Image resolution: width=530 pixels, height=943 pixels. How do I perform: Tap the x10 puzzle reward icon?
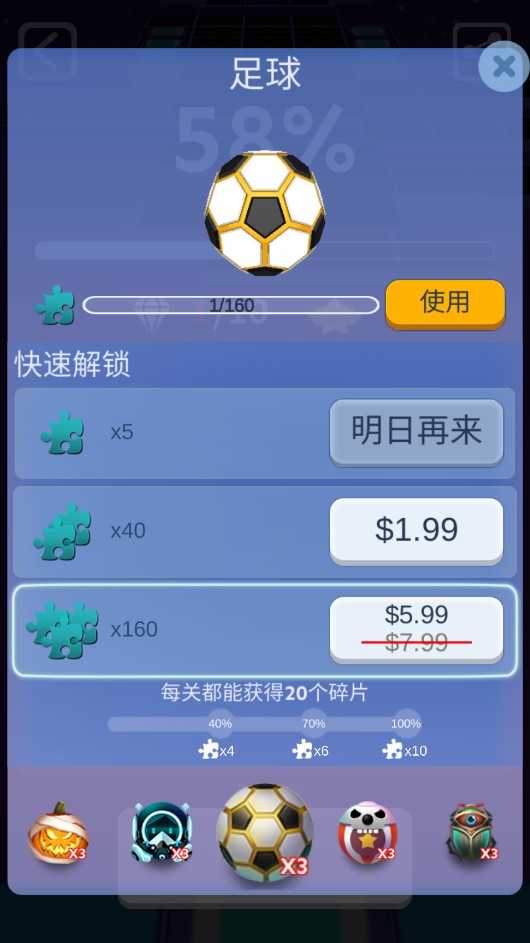tap(392, 750)
